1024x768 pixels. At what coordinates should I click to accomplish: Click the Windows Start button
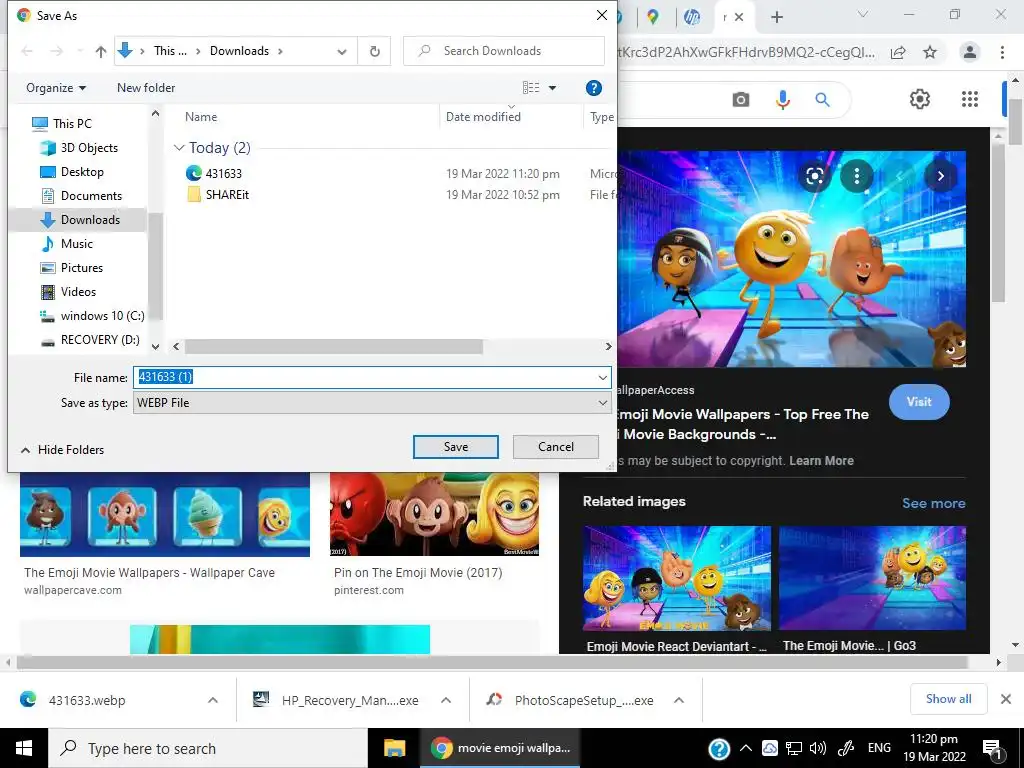coord(24,748)
